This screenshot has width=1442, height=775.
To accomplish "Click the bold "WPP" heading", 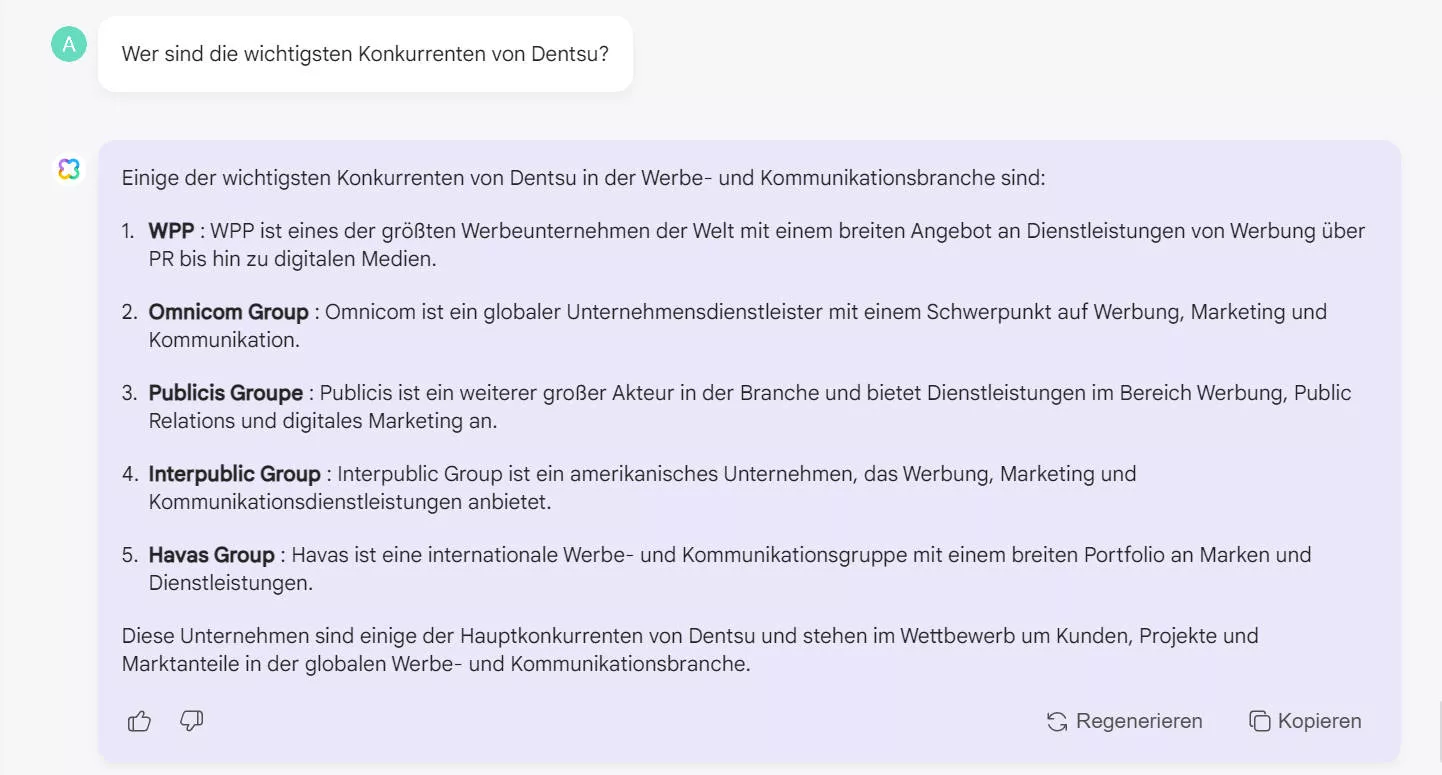I will pyautogui.click(x=170, y=230).
